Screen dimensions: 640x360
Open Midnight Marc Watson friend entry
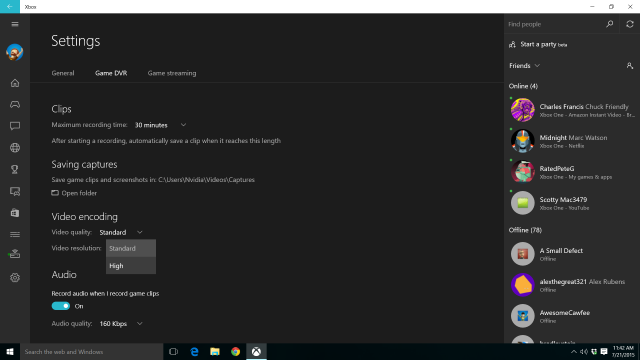tap(572, 141)
